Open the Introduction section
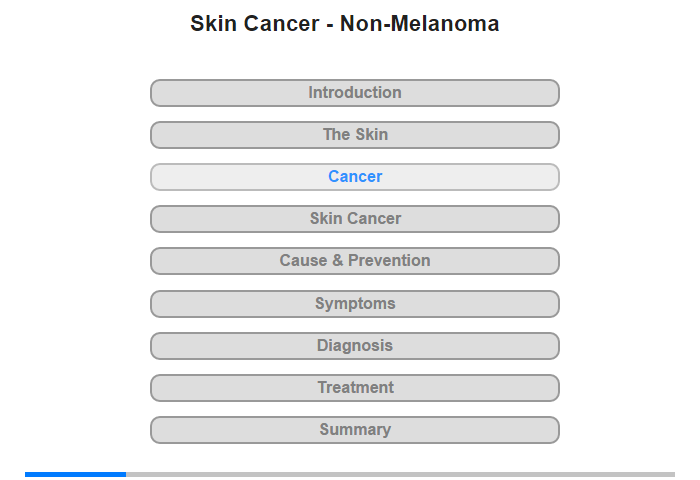700x480 pixels. [x=355, y=93]
